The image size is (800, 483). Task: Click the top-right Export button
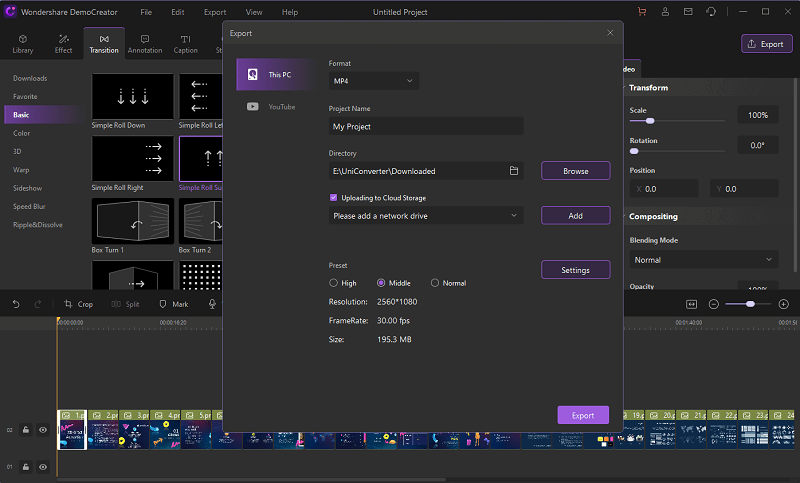tap(766, 44)
